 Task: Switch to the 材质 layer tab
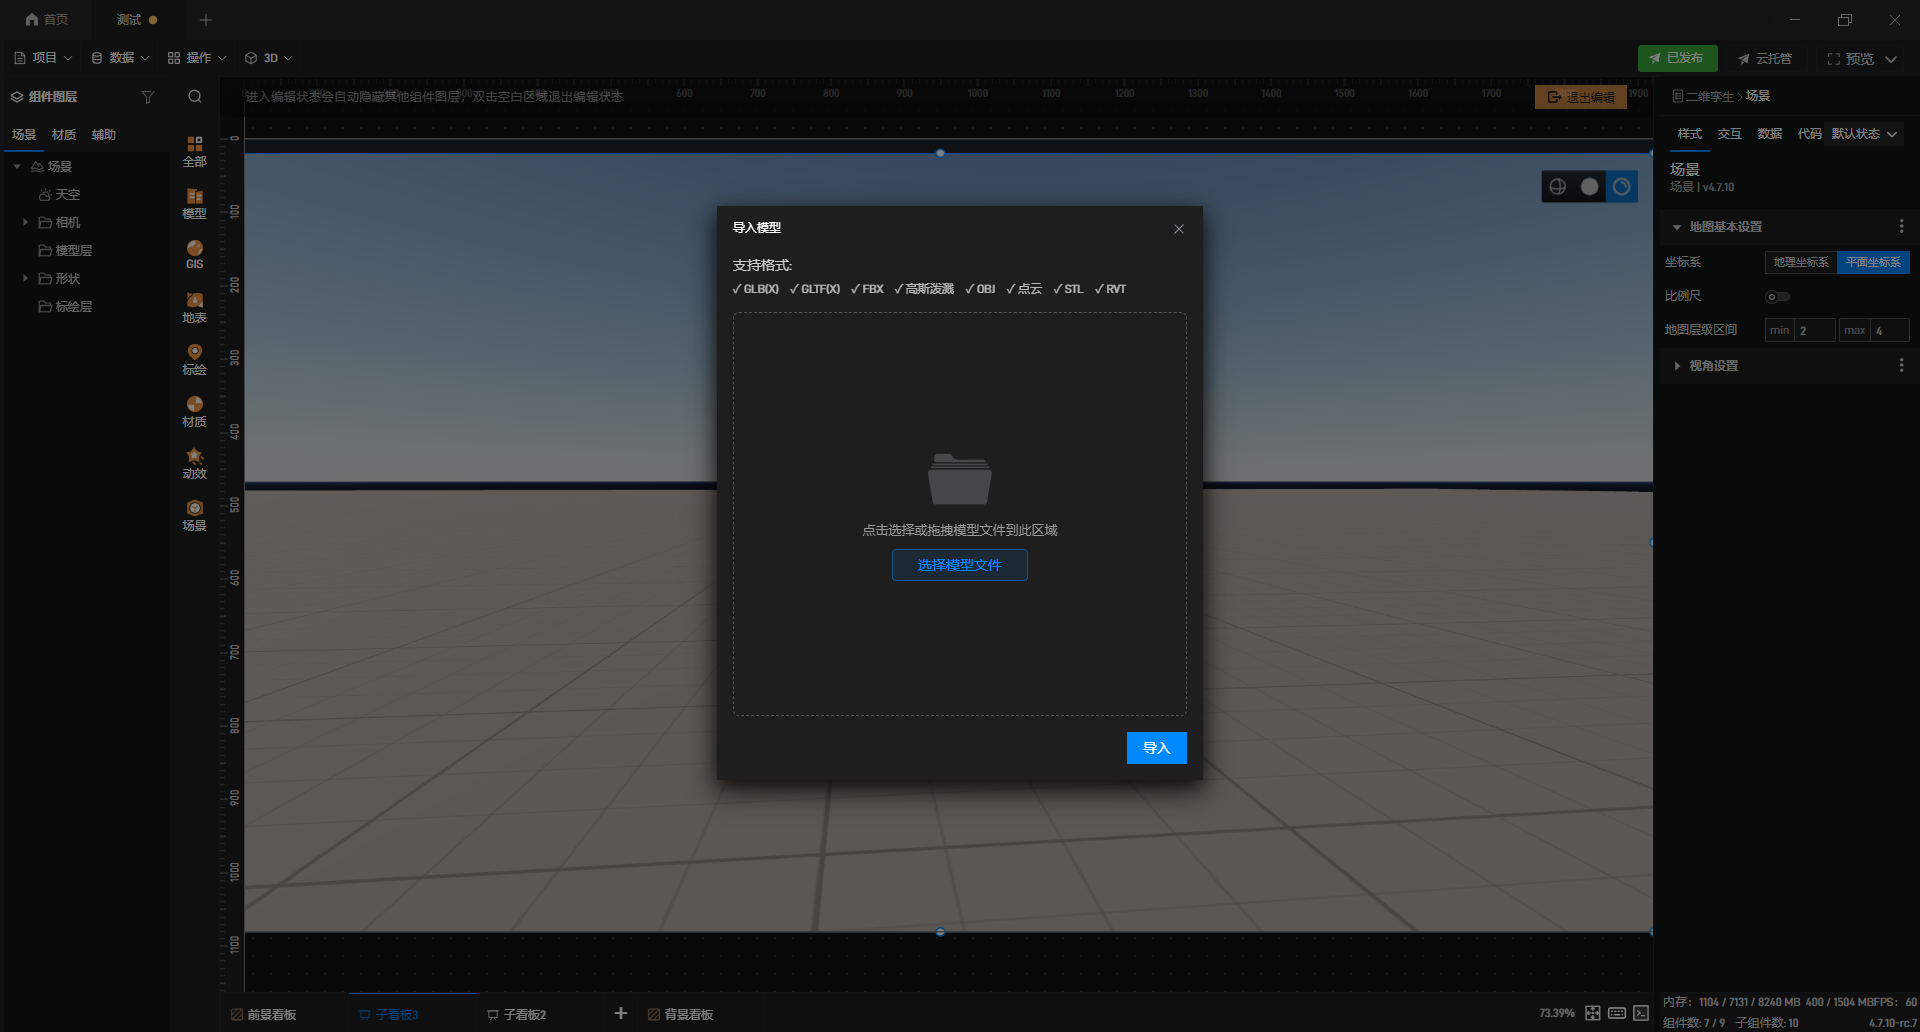[64, 135]
